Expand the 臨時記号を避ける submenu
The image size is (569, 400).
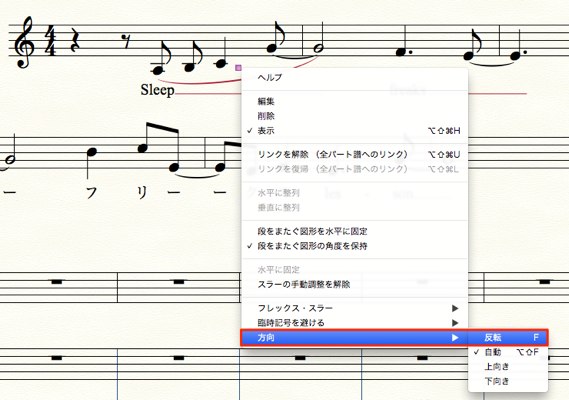pos(355,323)
